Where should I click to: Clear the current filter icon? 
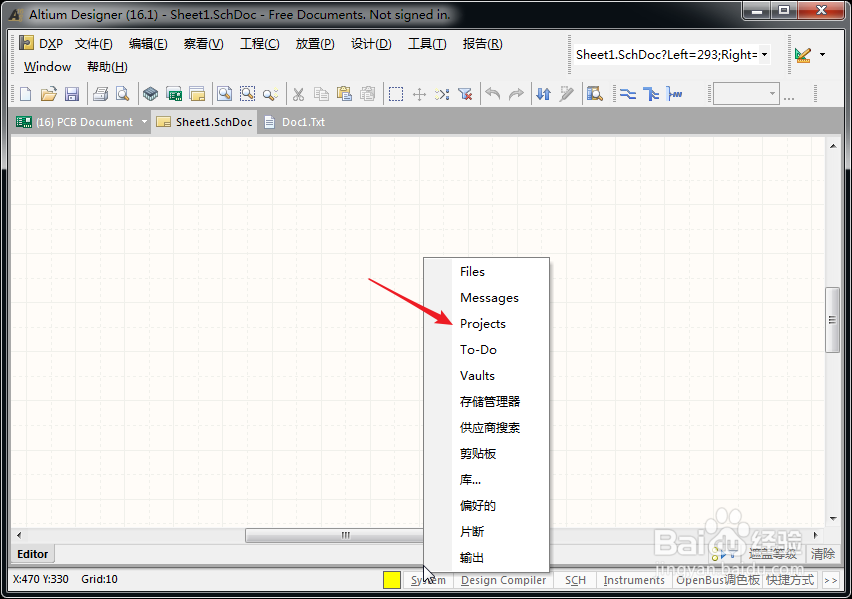pos(465,94)
